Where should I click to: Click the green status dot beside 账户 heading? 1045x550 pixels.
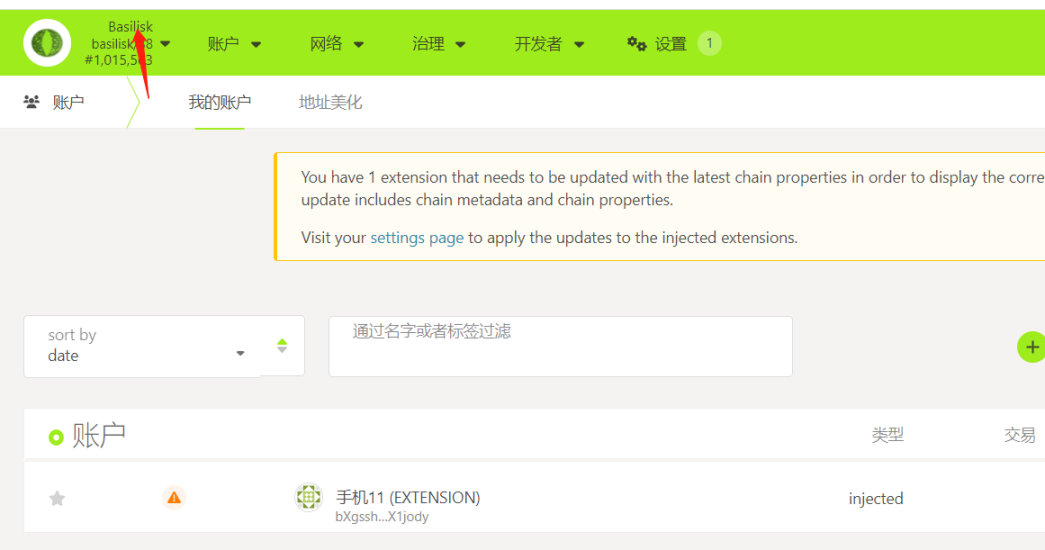56,437
